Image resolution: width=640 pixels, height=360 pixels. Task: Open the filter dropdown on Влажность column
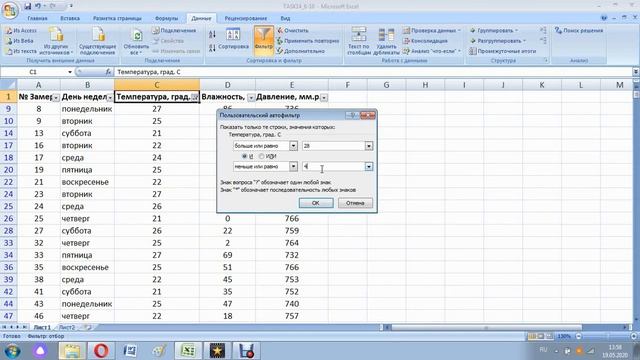251,98
